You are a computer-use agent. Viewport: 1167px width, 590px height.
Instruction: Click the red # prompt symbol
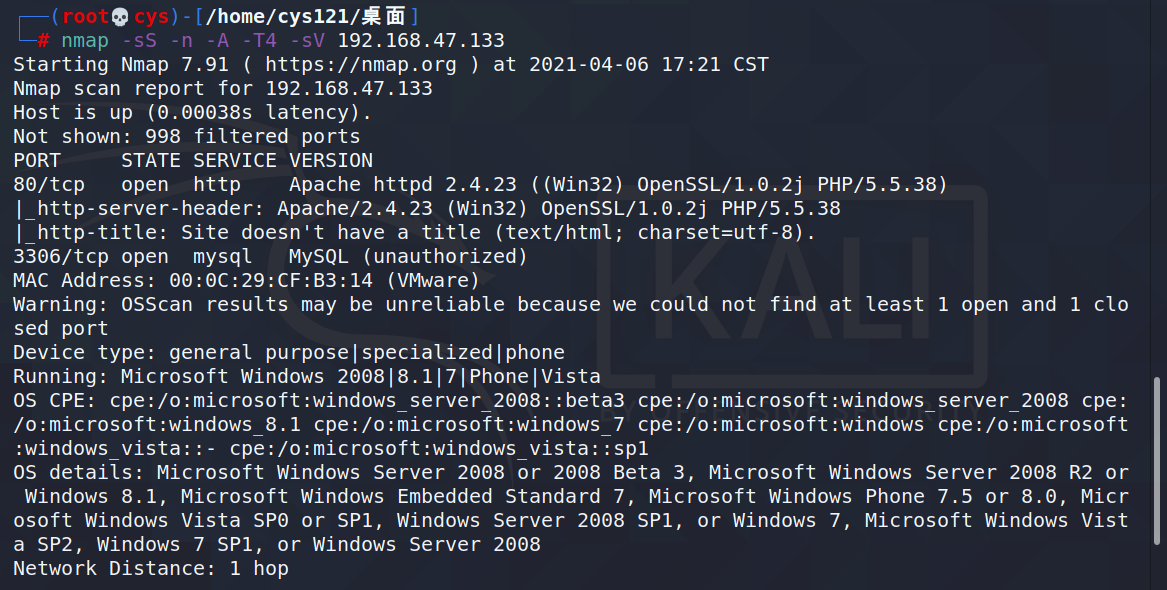44,40
